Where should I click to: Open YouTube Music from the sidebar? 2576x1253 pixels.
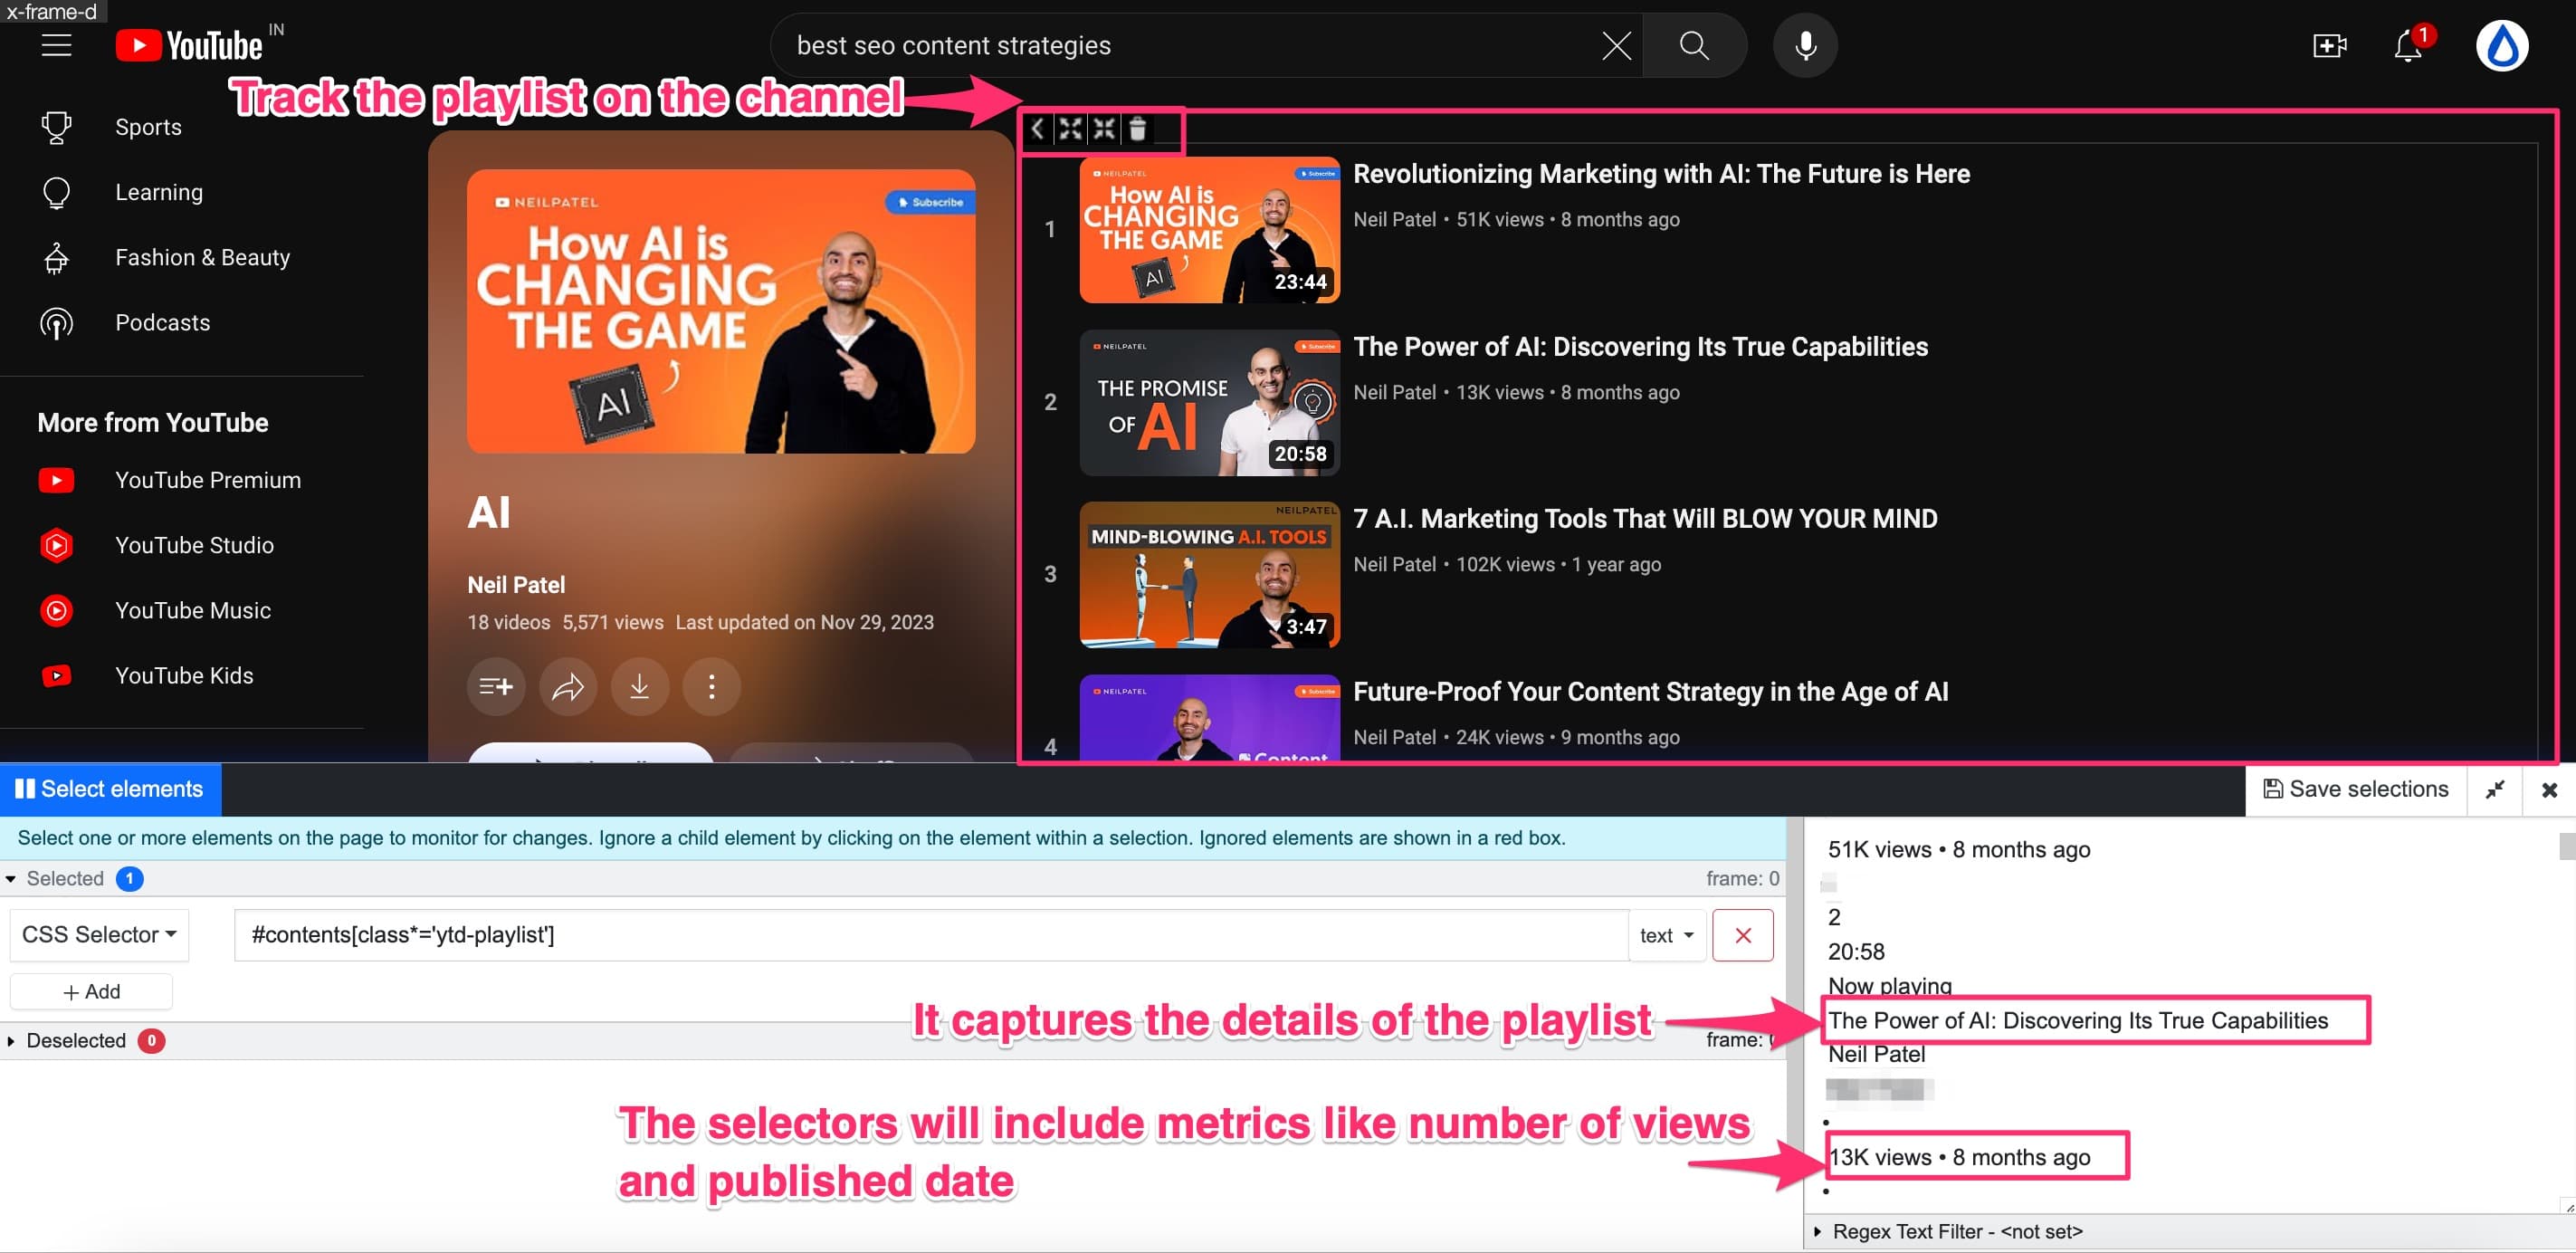click(x=192, y=610)
